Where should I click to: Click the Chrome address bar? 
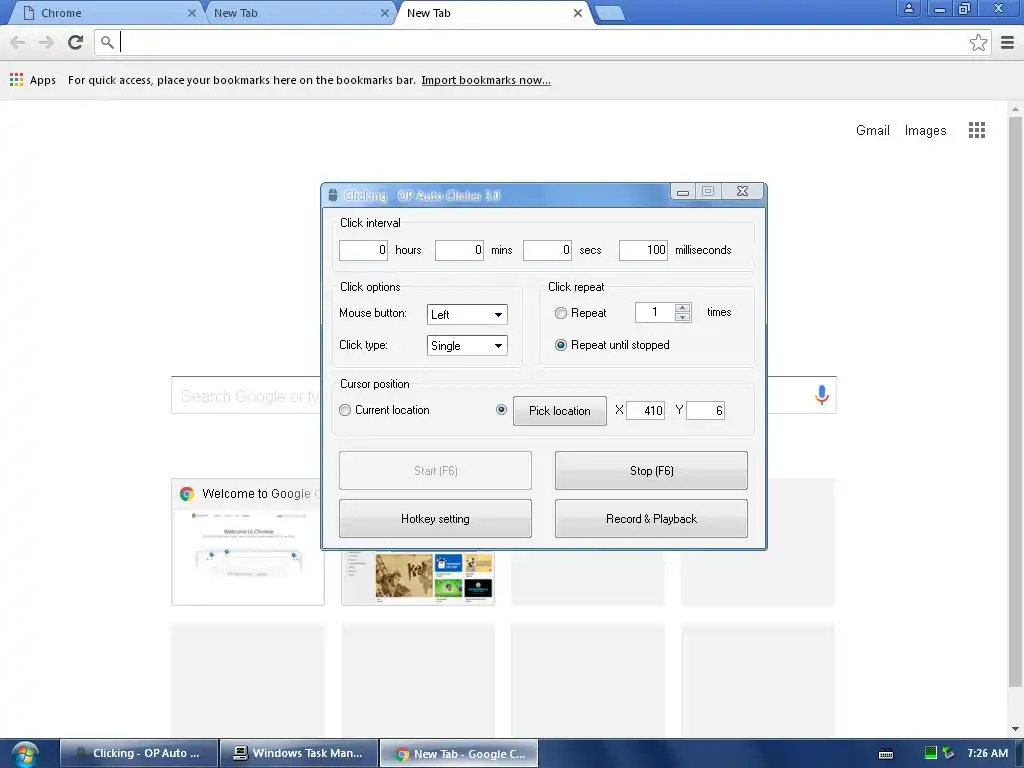point(542,42)
